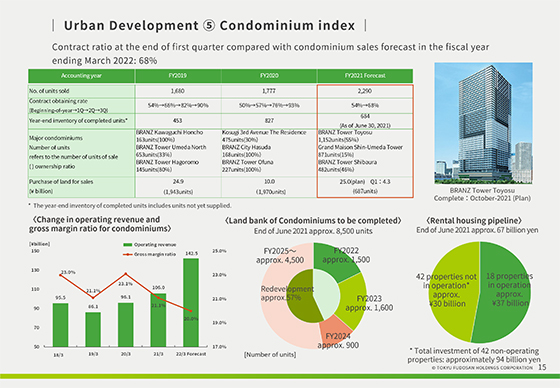Select the 'FY2019' column header
Viewport: 560px width, 388px height.
point(178,76)
